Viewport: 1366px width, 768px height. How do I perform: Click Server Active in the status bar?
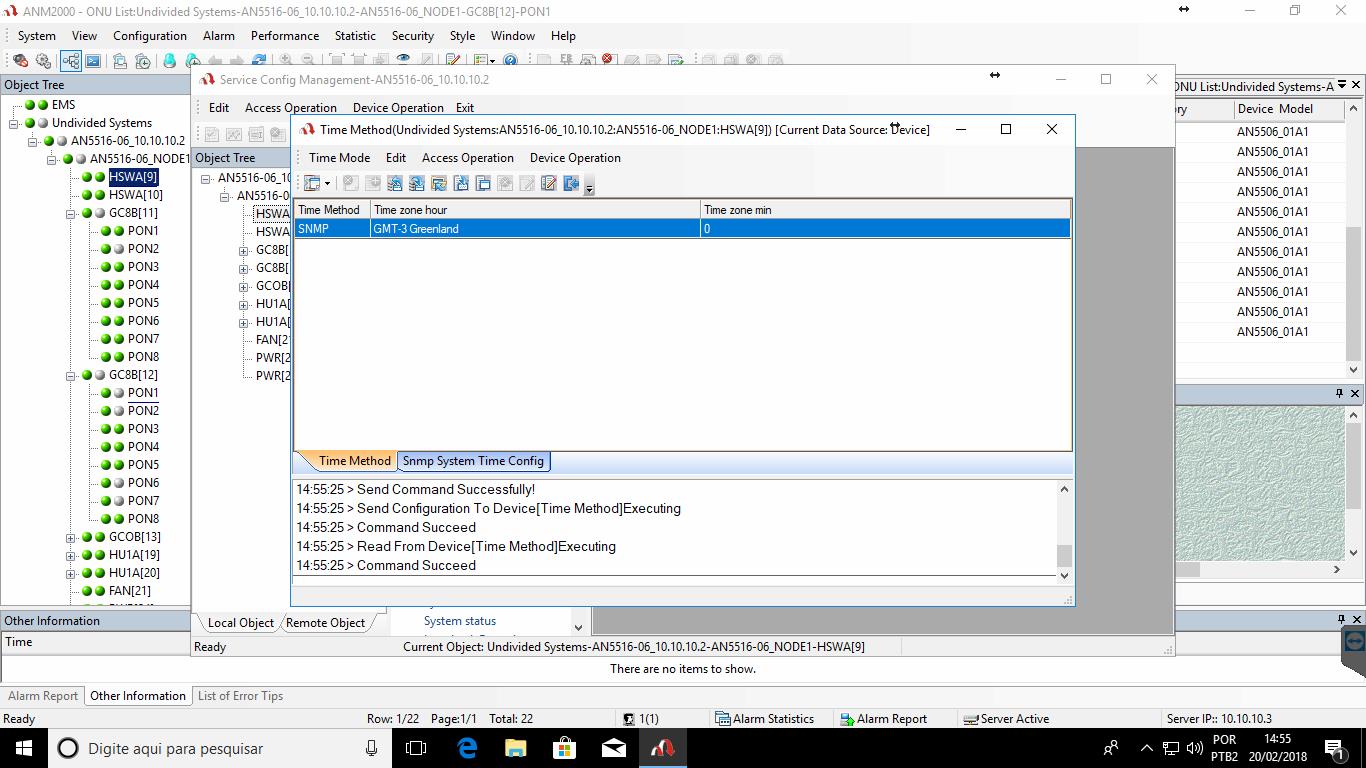pyautogui.click(x=1005, y=719)
